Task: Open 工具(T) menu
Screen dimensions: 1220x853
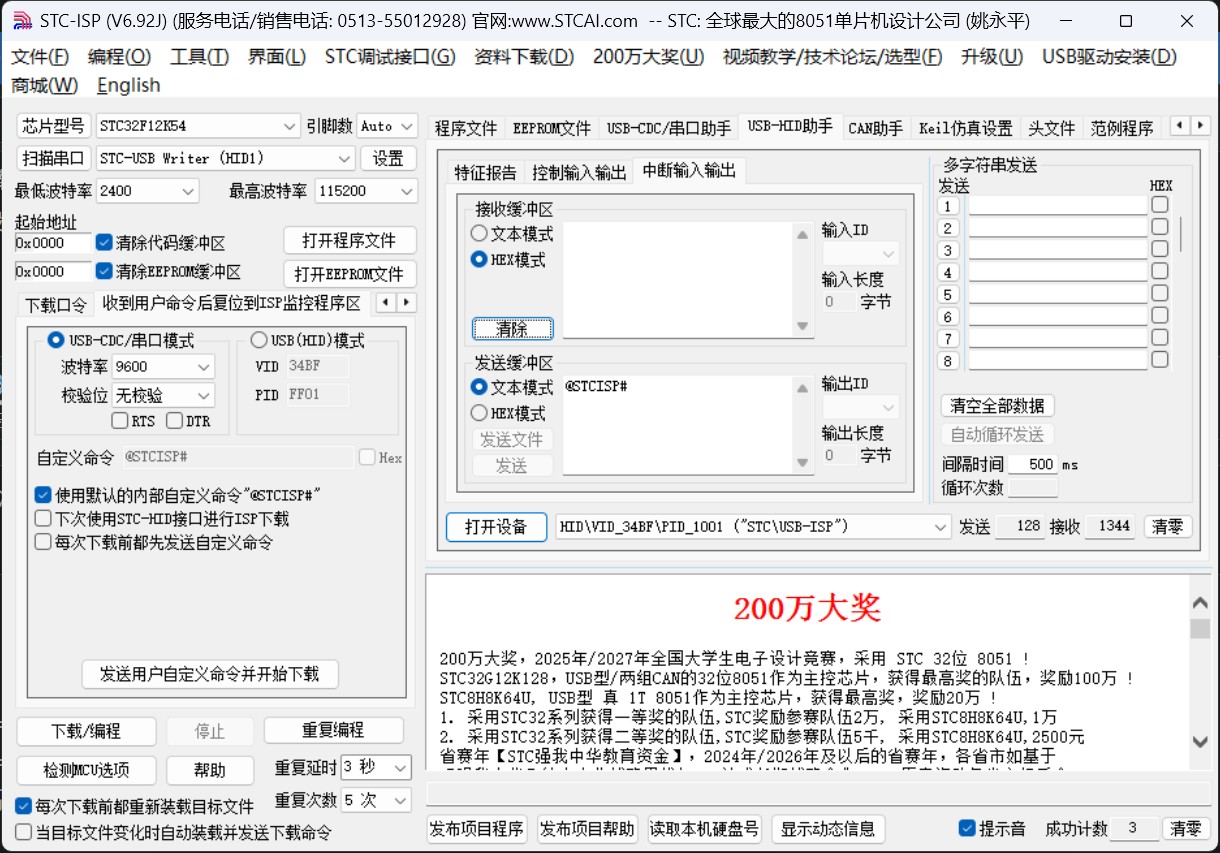Action: tap(200, 57)
